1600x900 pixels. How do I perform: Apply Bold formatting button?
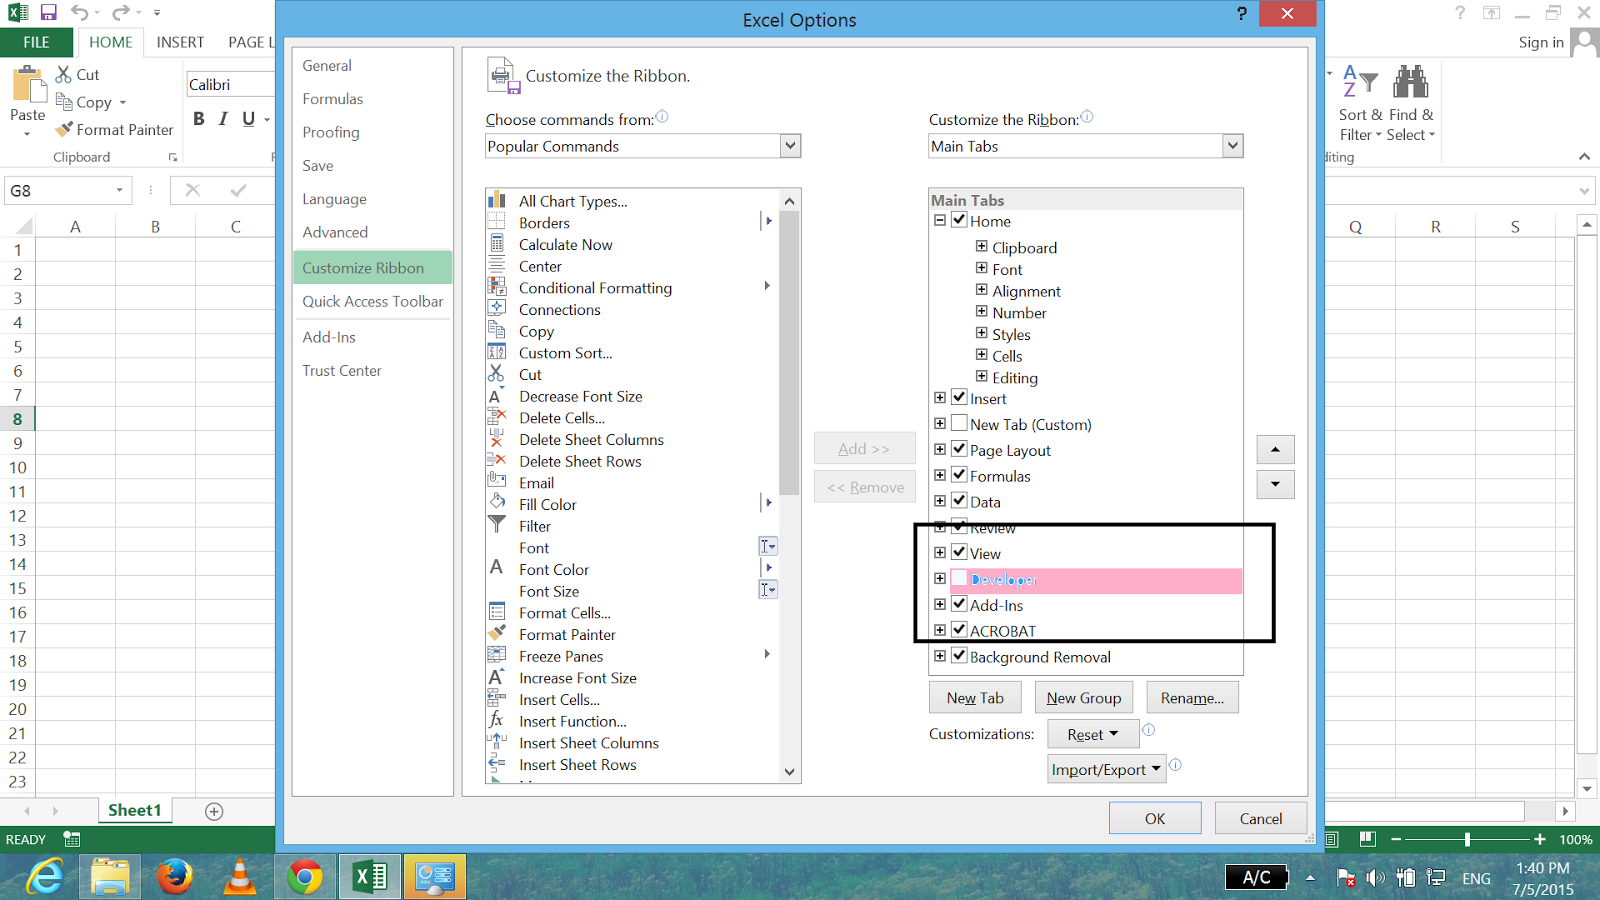[199, 119]
